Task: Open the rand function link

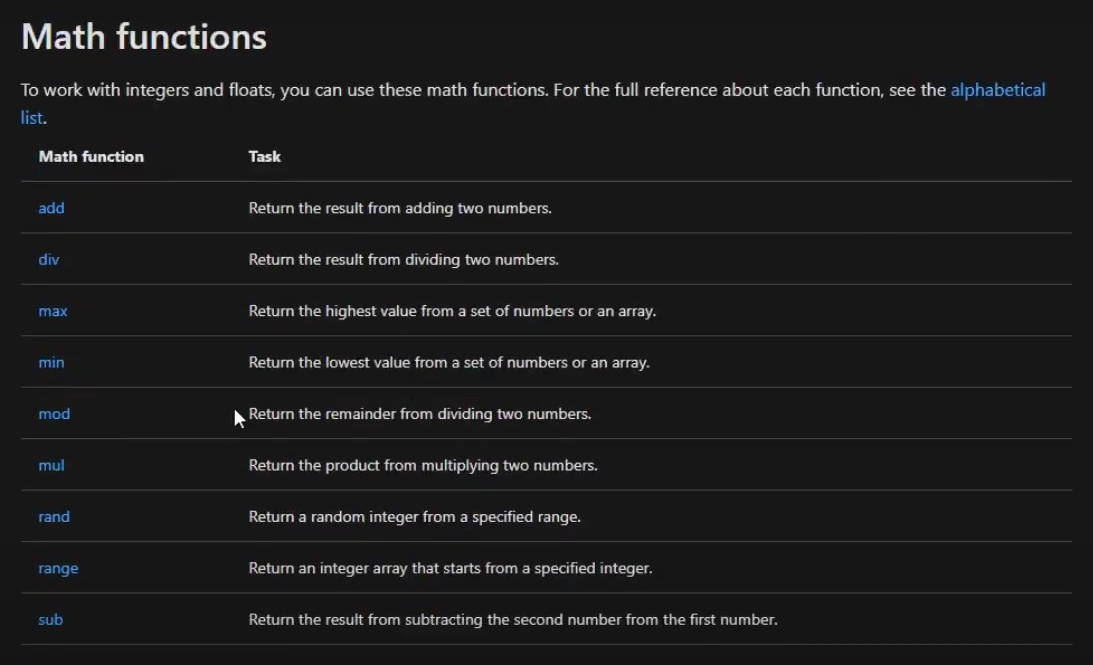Action: coord(54,517)
